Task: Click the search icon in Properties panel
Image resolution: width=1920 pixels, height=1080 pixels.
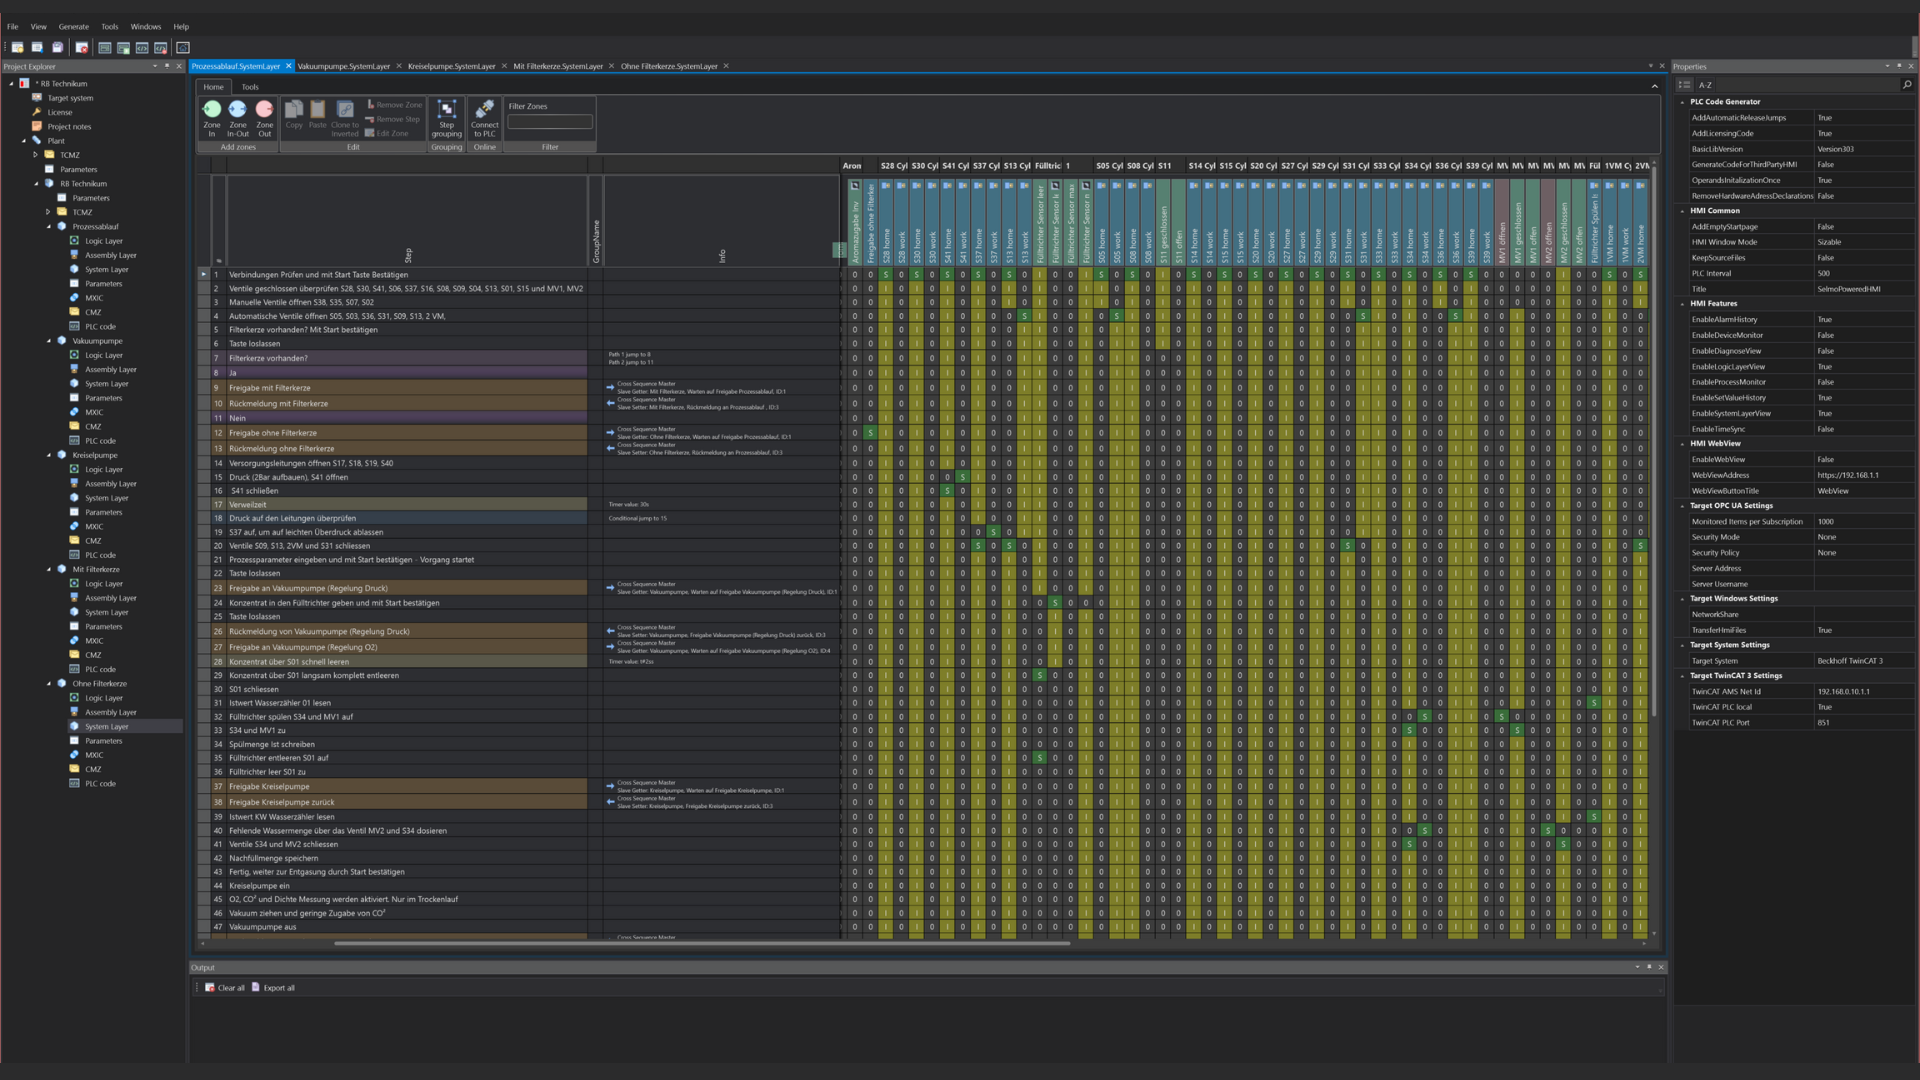Action: [1907, 85]
